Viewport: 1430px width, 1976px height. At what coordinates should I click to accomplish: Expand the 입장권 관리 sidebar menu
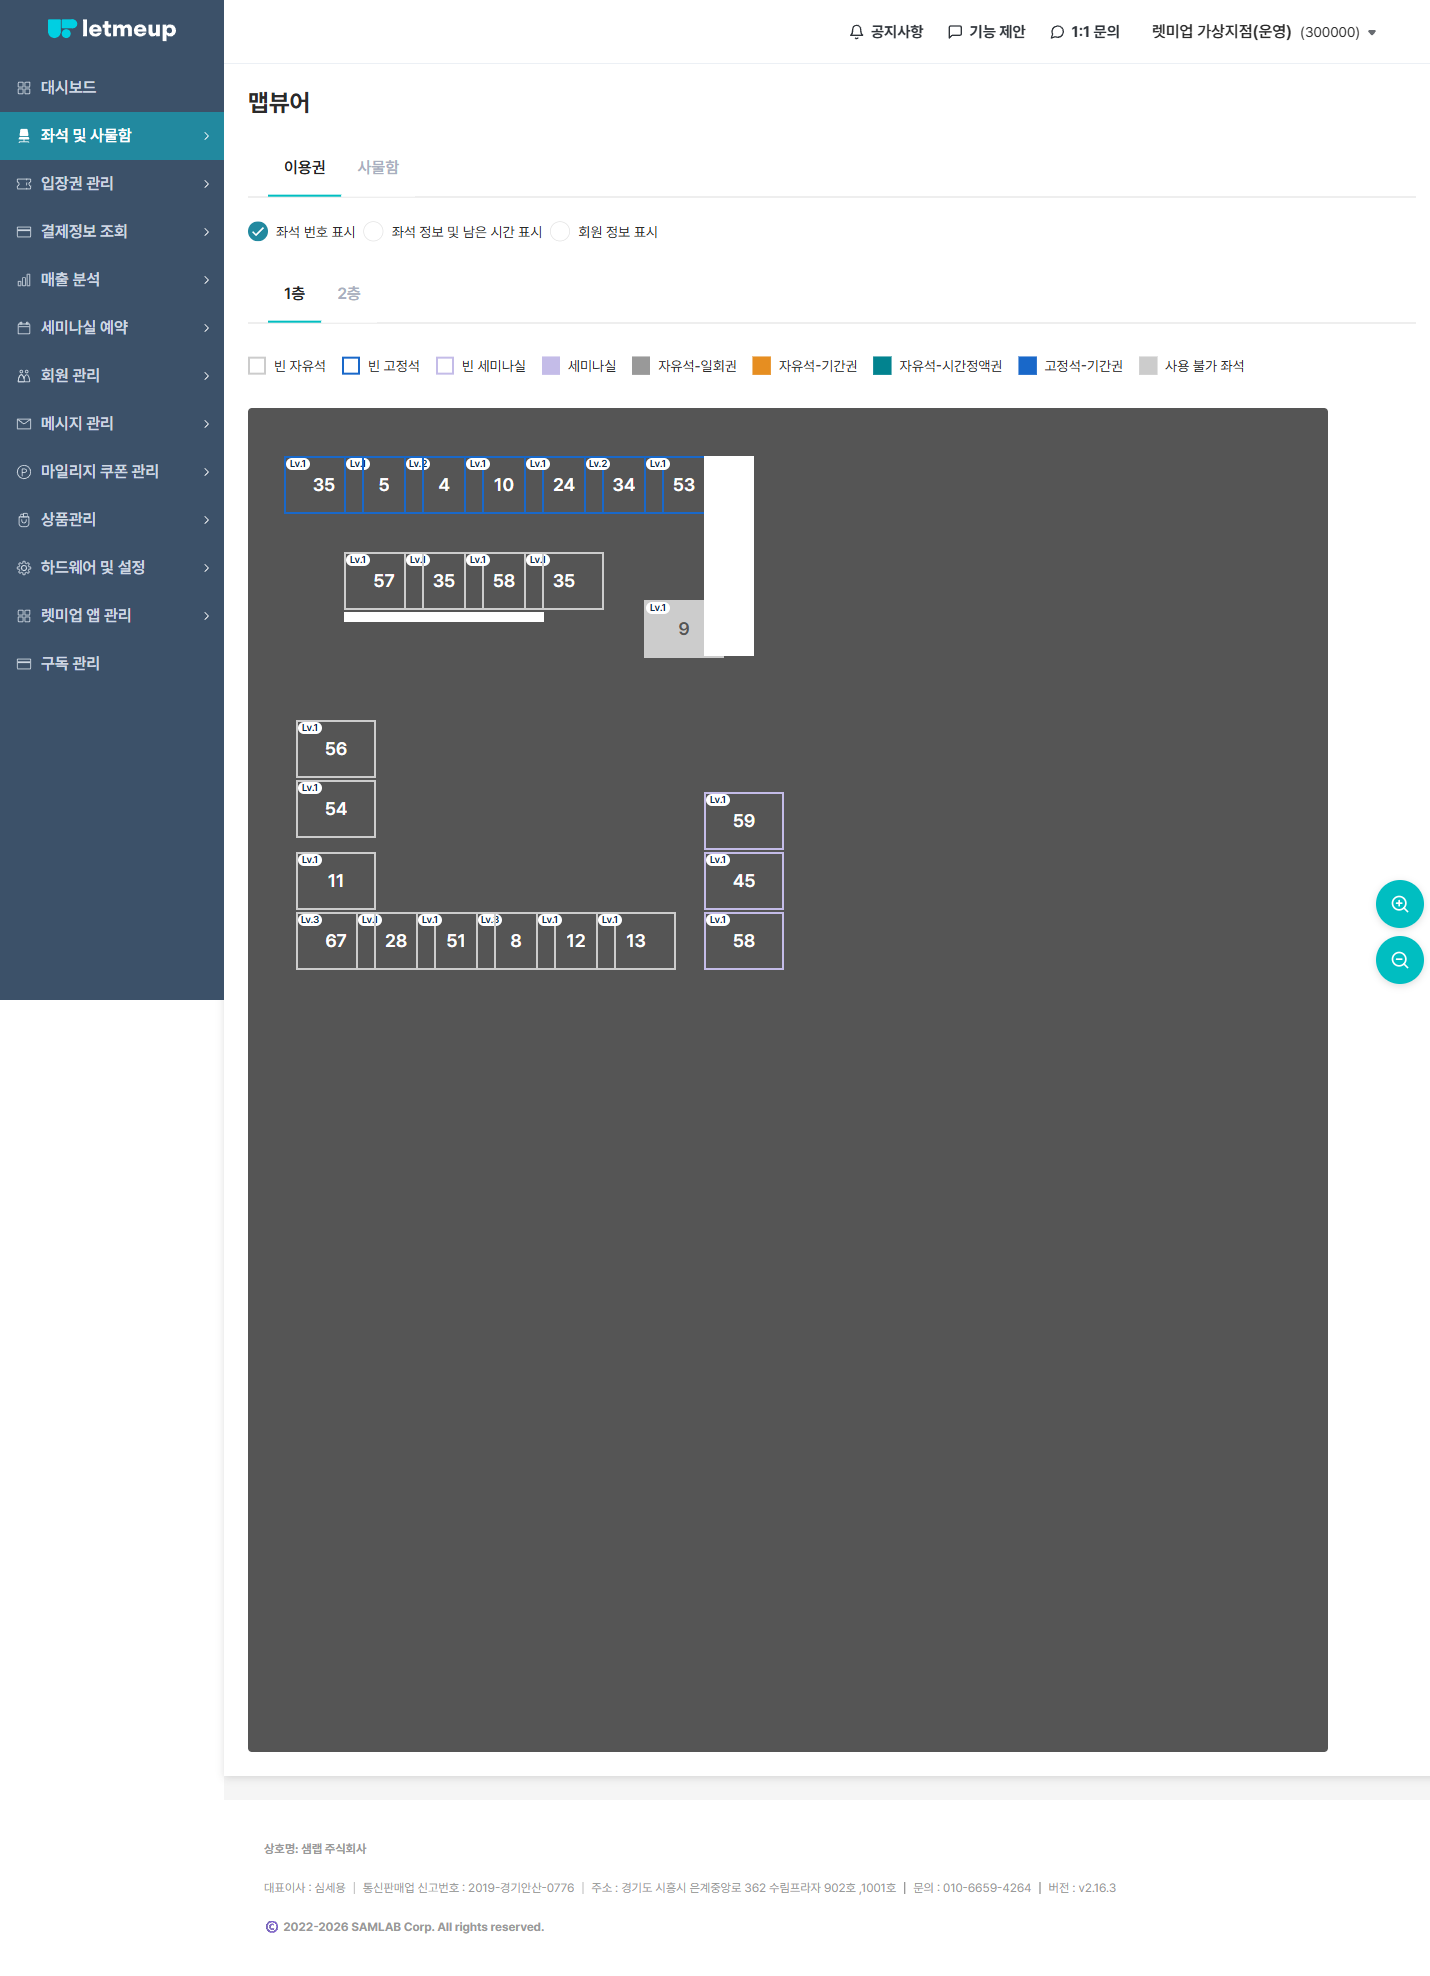pyautogui.click(x=112, y=184)
